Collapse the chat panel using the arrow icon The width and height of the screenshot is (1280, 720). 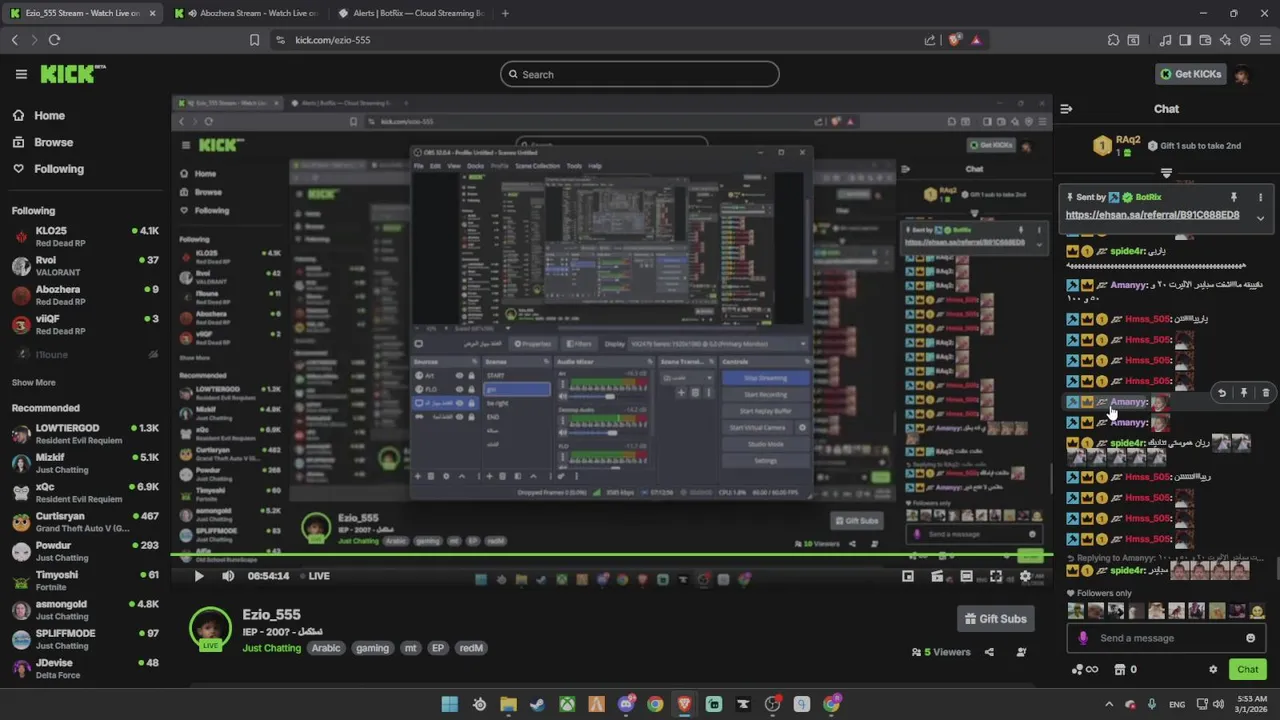tap(1066, 109)
